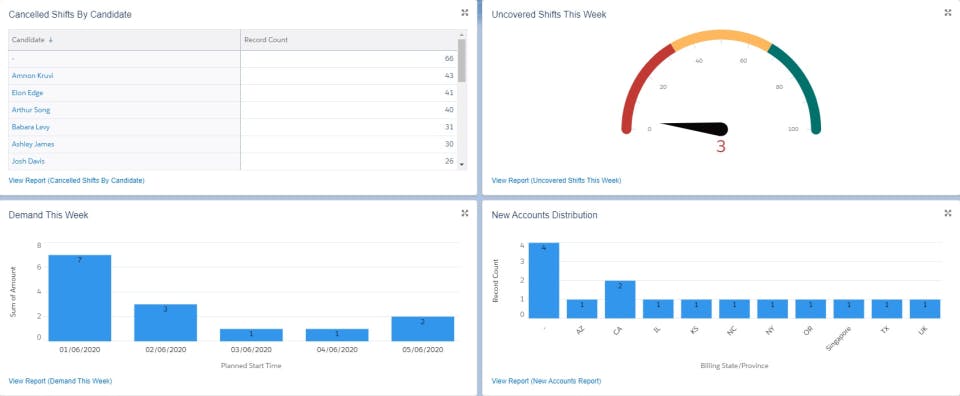The image size is (960, 396).
Task: Click the CA bar in New Accounts chart
Action: click(620, 299)
